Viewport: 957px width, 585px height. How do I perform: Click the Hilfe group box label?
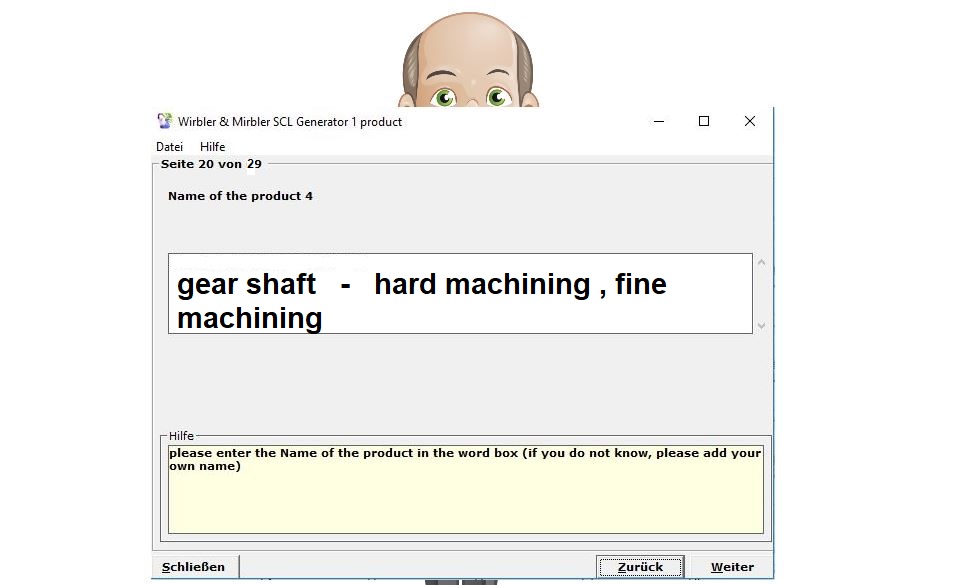click(181, 436)
